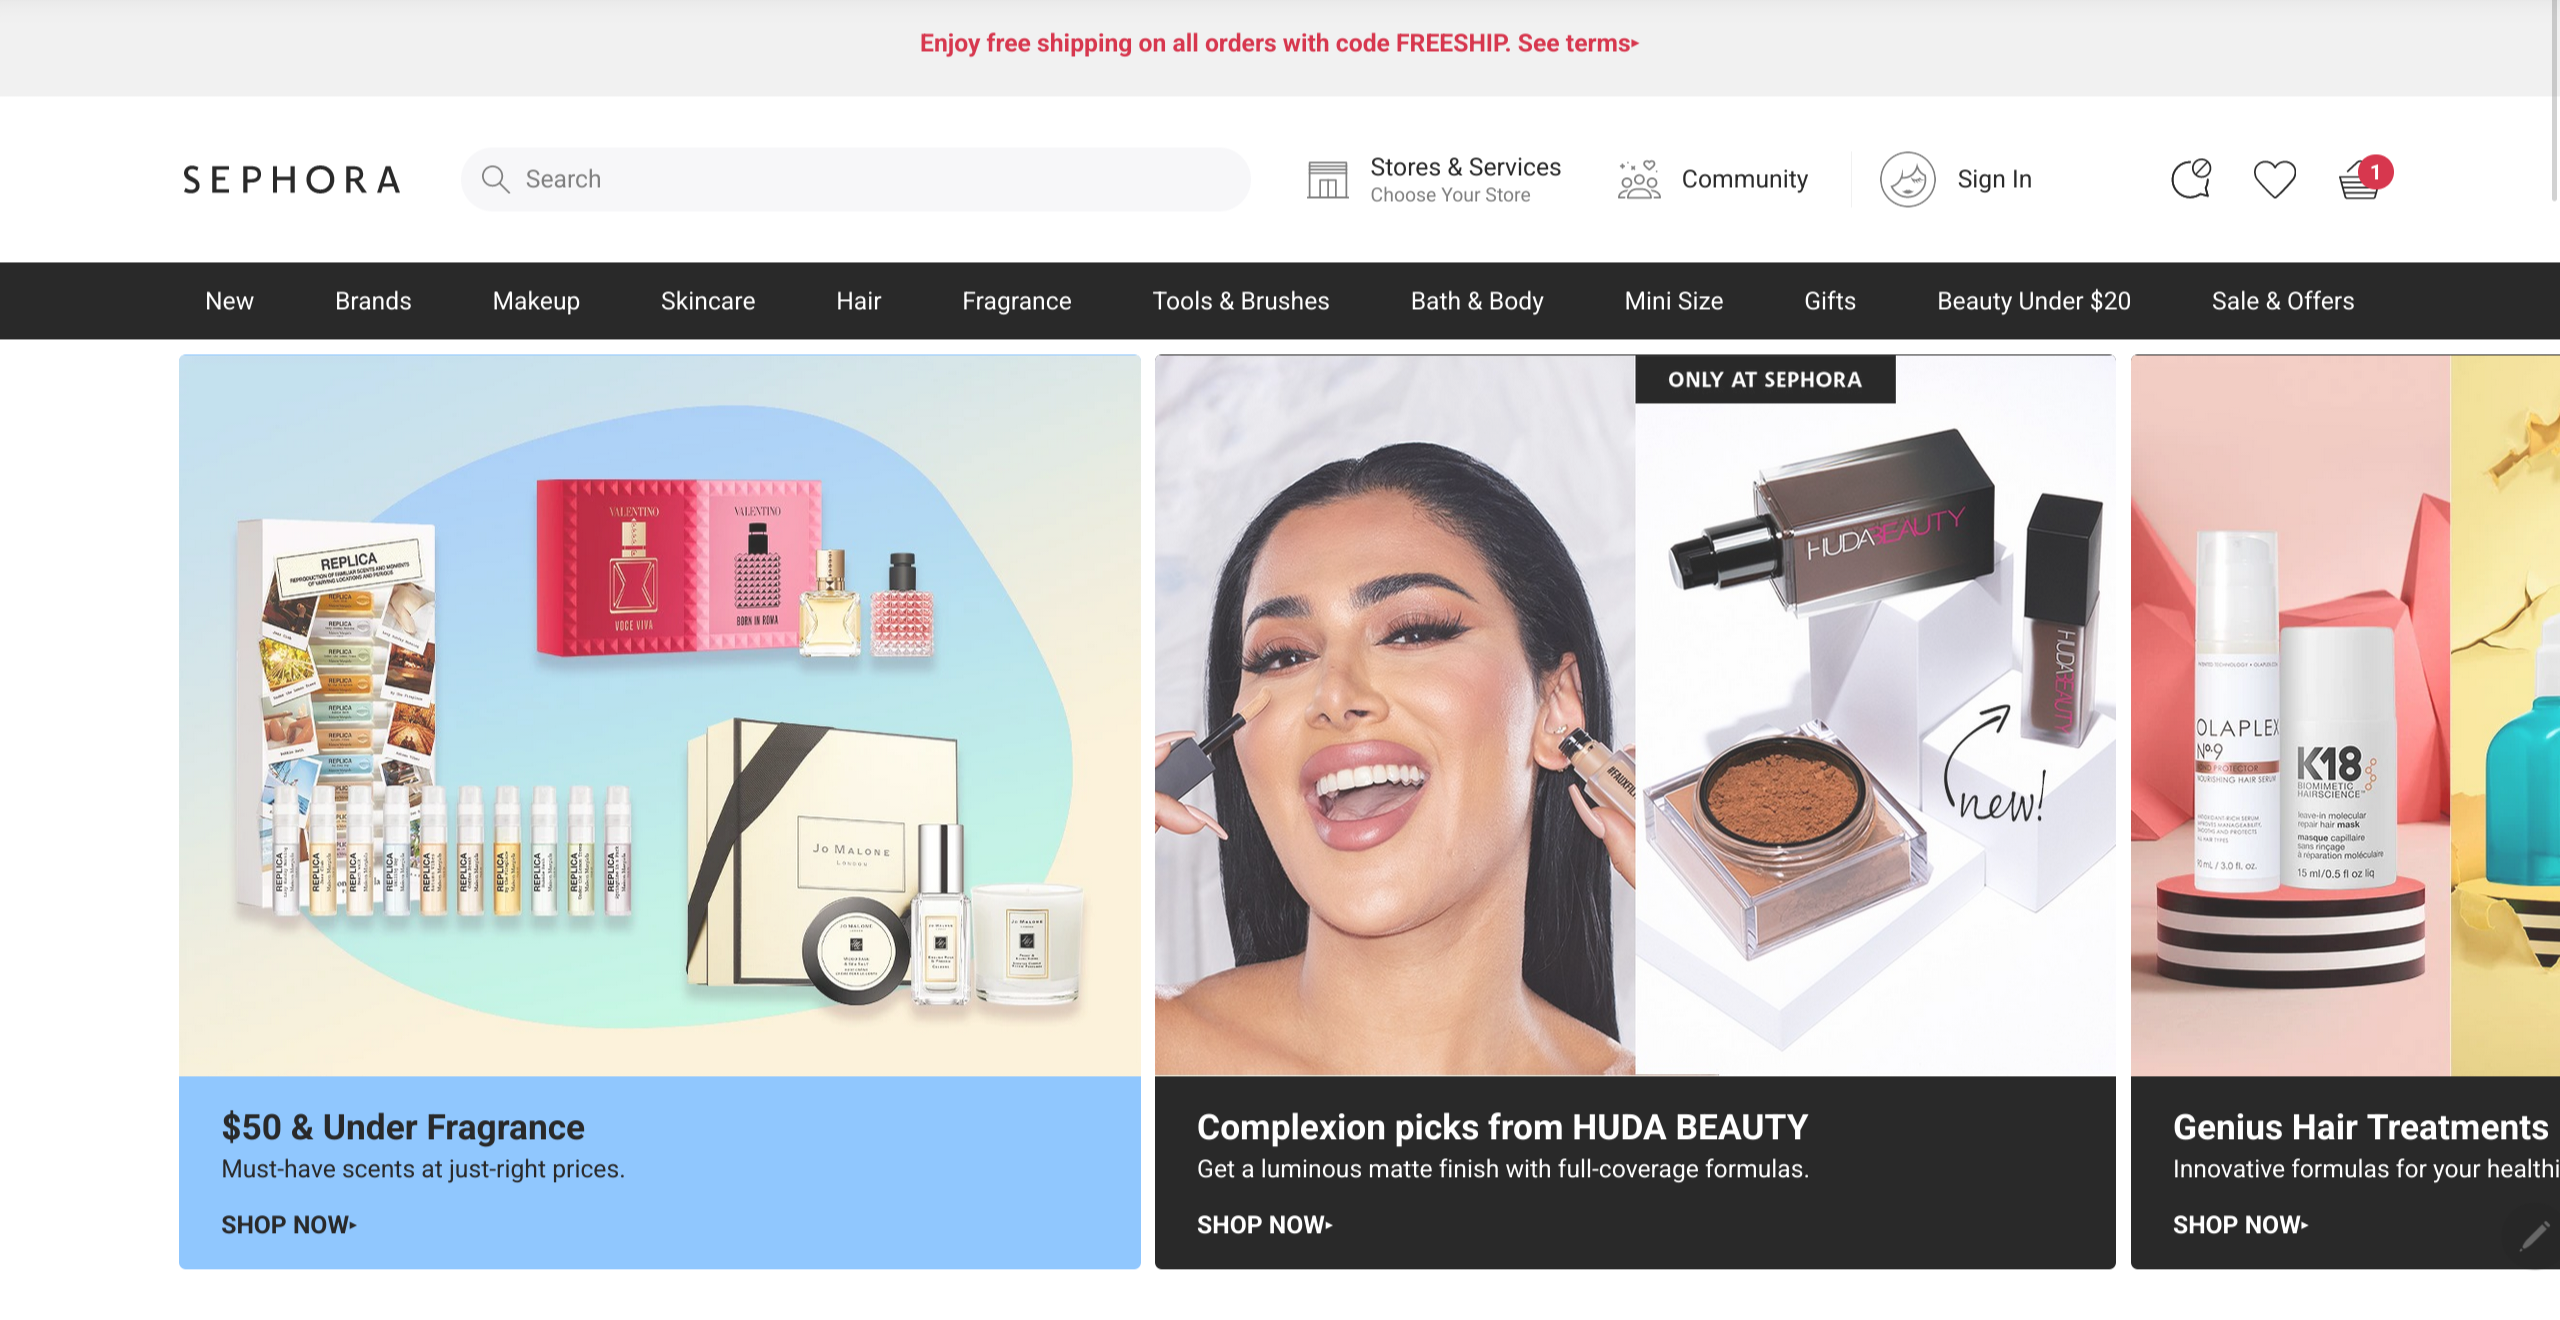Open the Fragrance menu
The image size is (2560, 1320).
point(1016,301)
